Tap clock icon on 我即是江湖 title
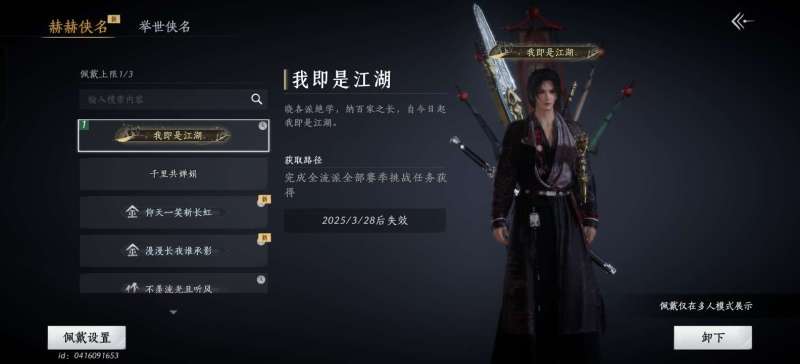The height and width of the screenshot is (364, 800). [262, 126]
